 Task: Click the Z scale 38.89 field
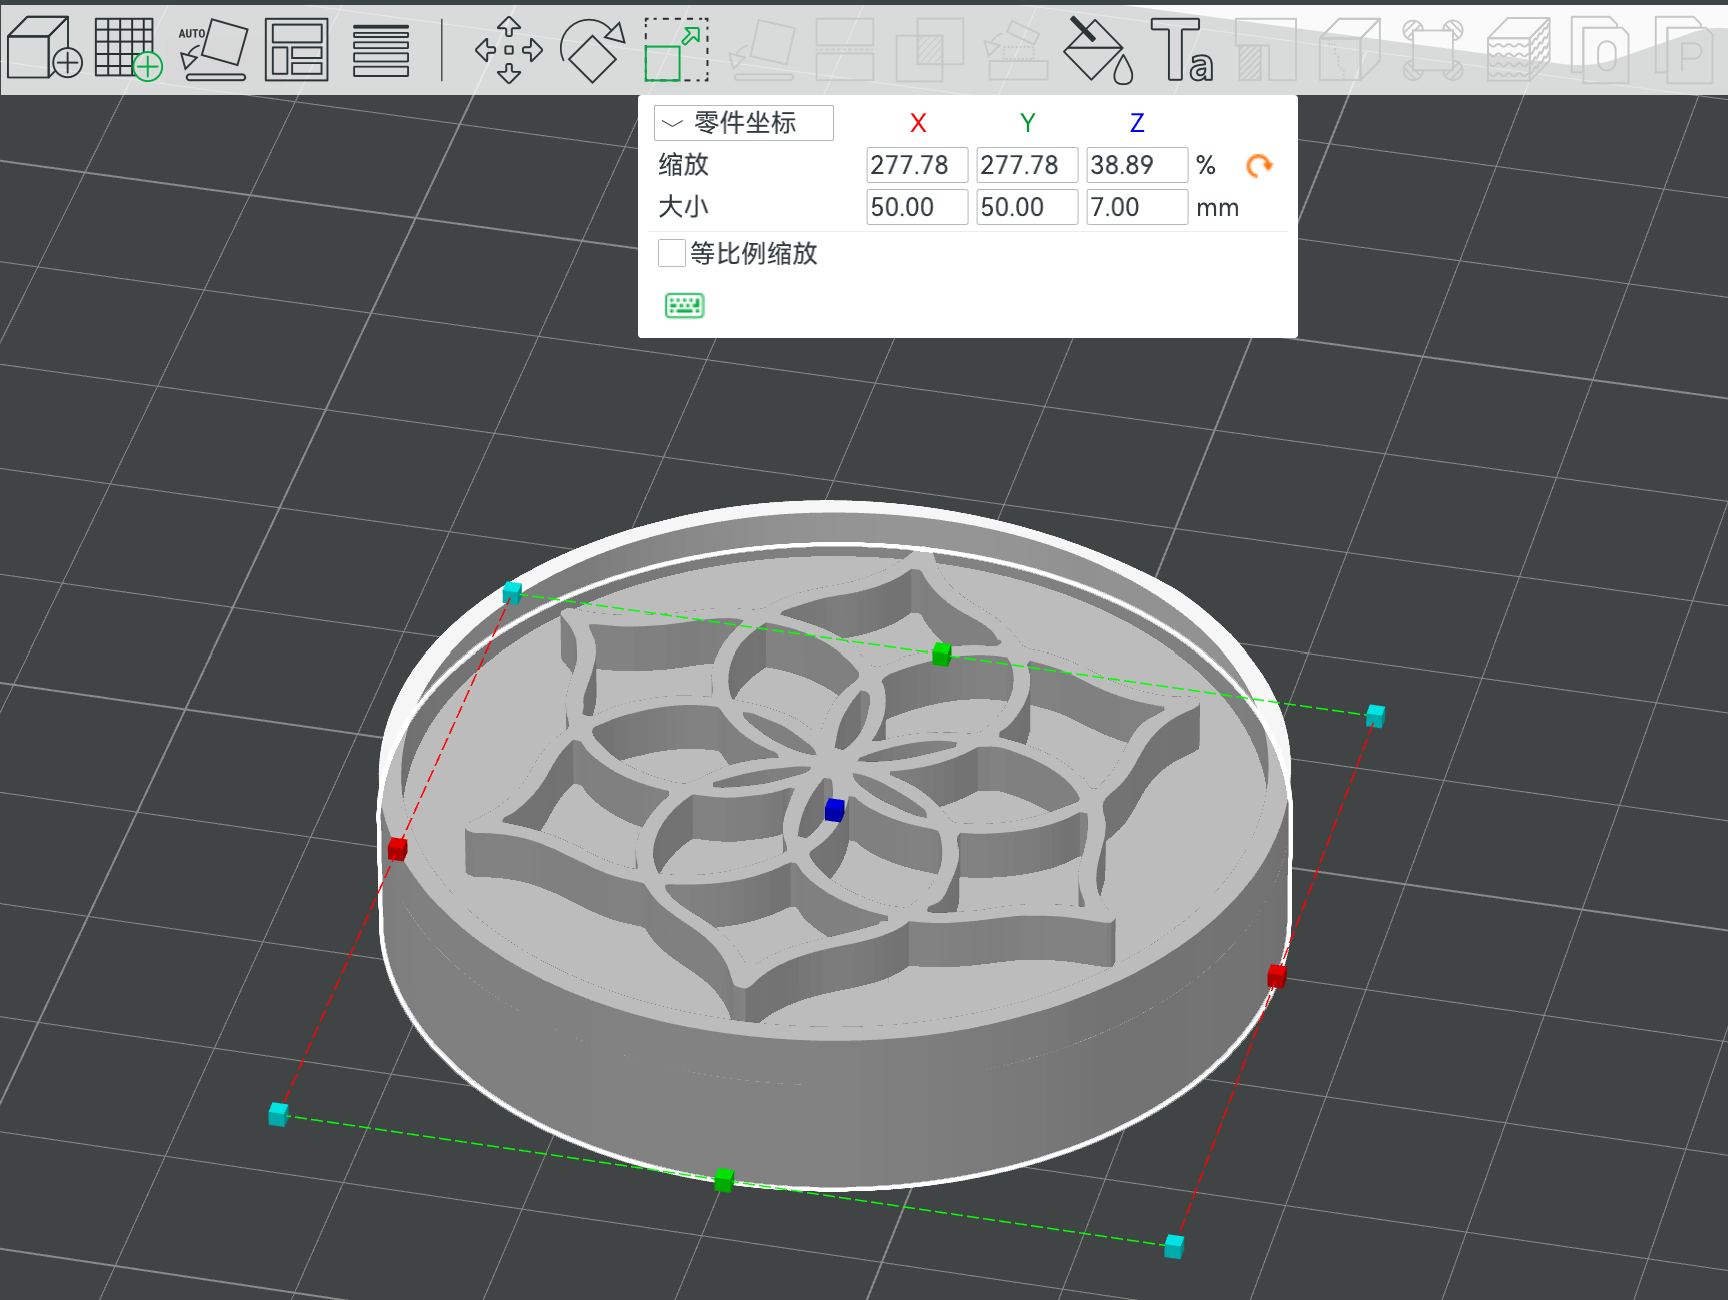click(1137, 165)
